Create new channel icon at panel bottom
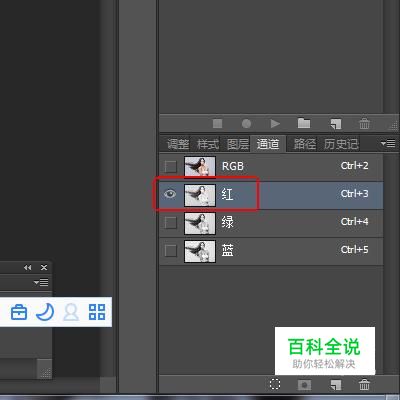This screenshot has width=400, height=400. click(336, 385)
